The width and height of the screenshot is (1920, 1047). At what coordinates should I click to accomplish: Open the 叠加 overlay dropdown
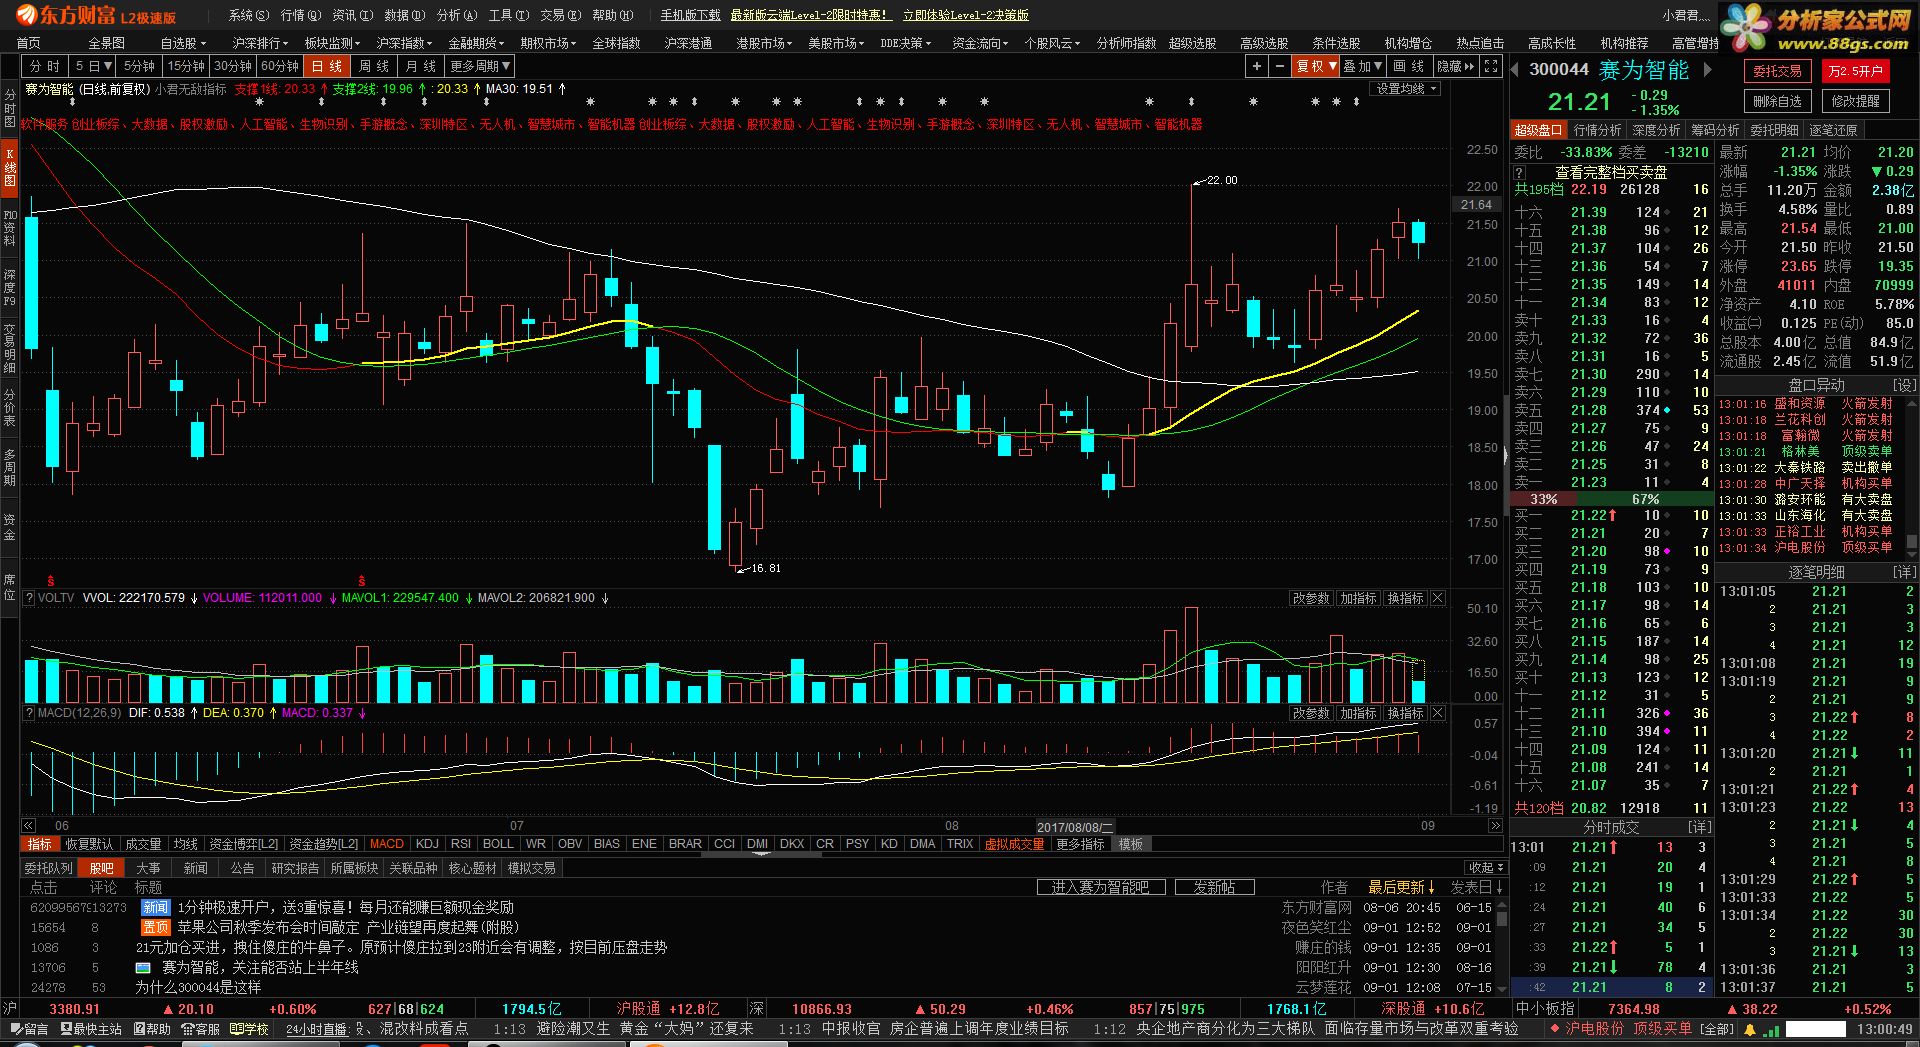pyautogui.click(x=1362, y=66)
